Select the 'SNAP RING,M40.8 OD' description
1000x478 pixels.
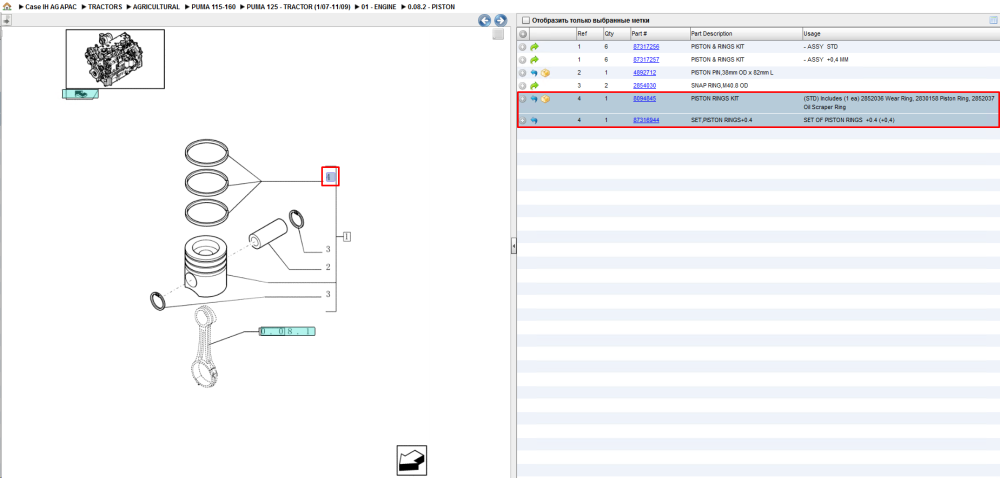coord(719,85)
